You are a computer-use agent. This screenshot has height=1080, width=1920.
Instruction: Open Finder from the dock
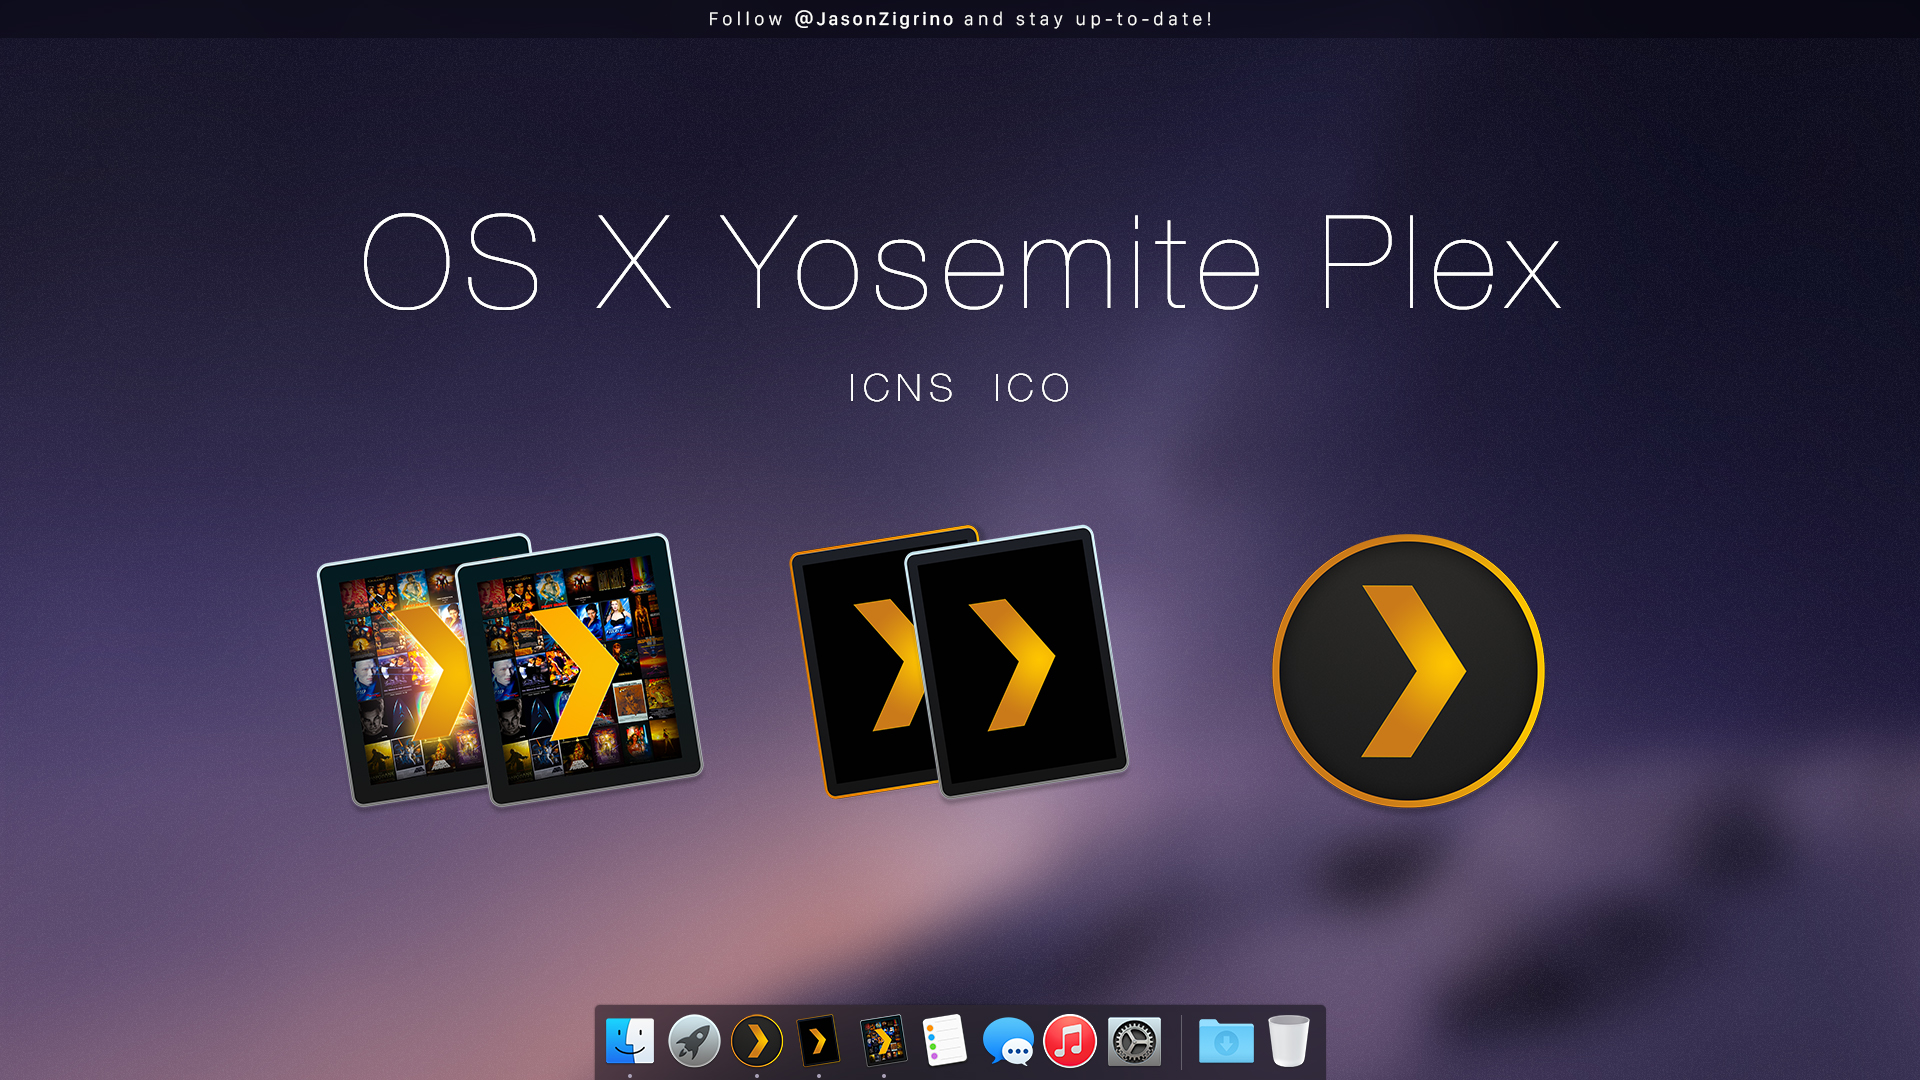tap(630, 1040)
